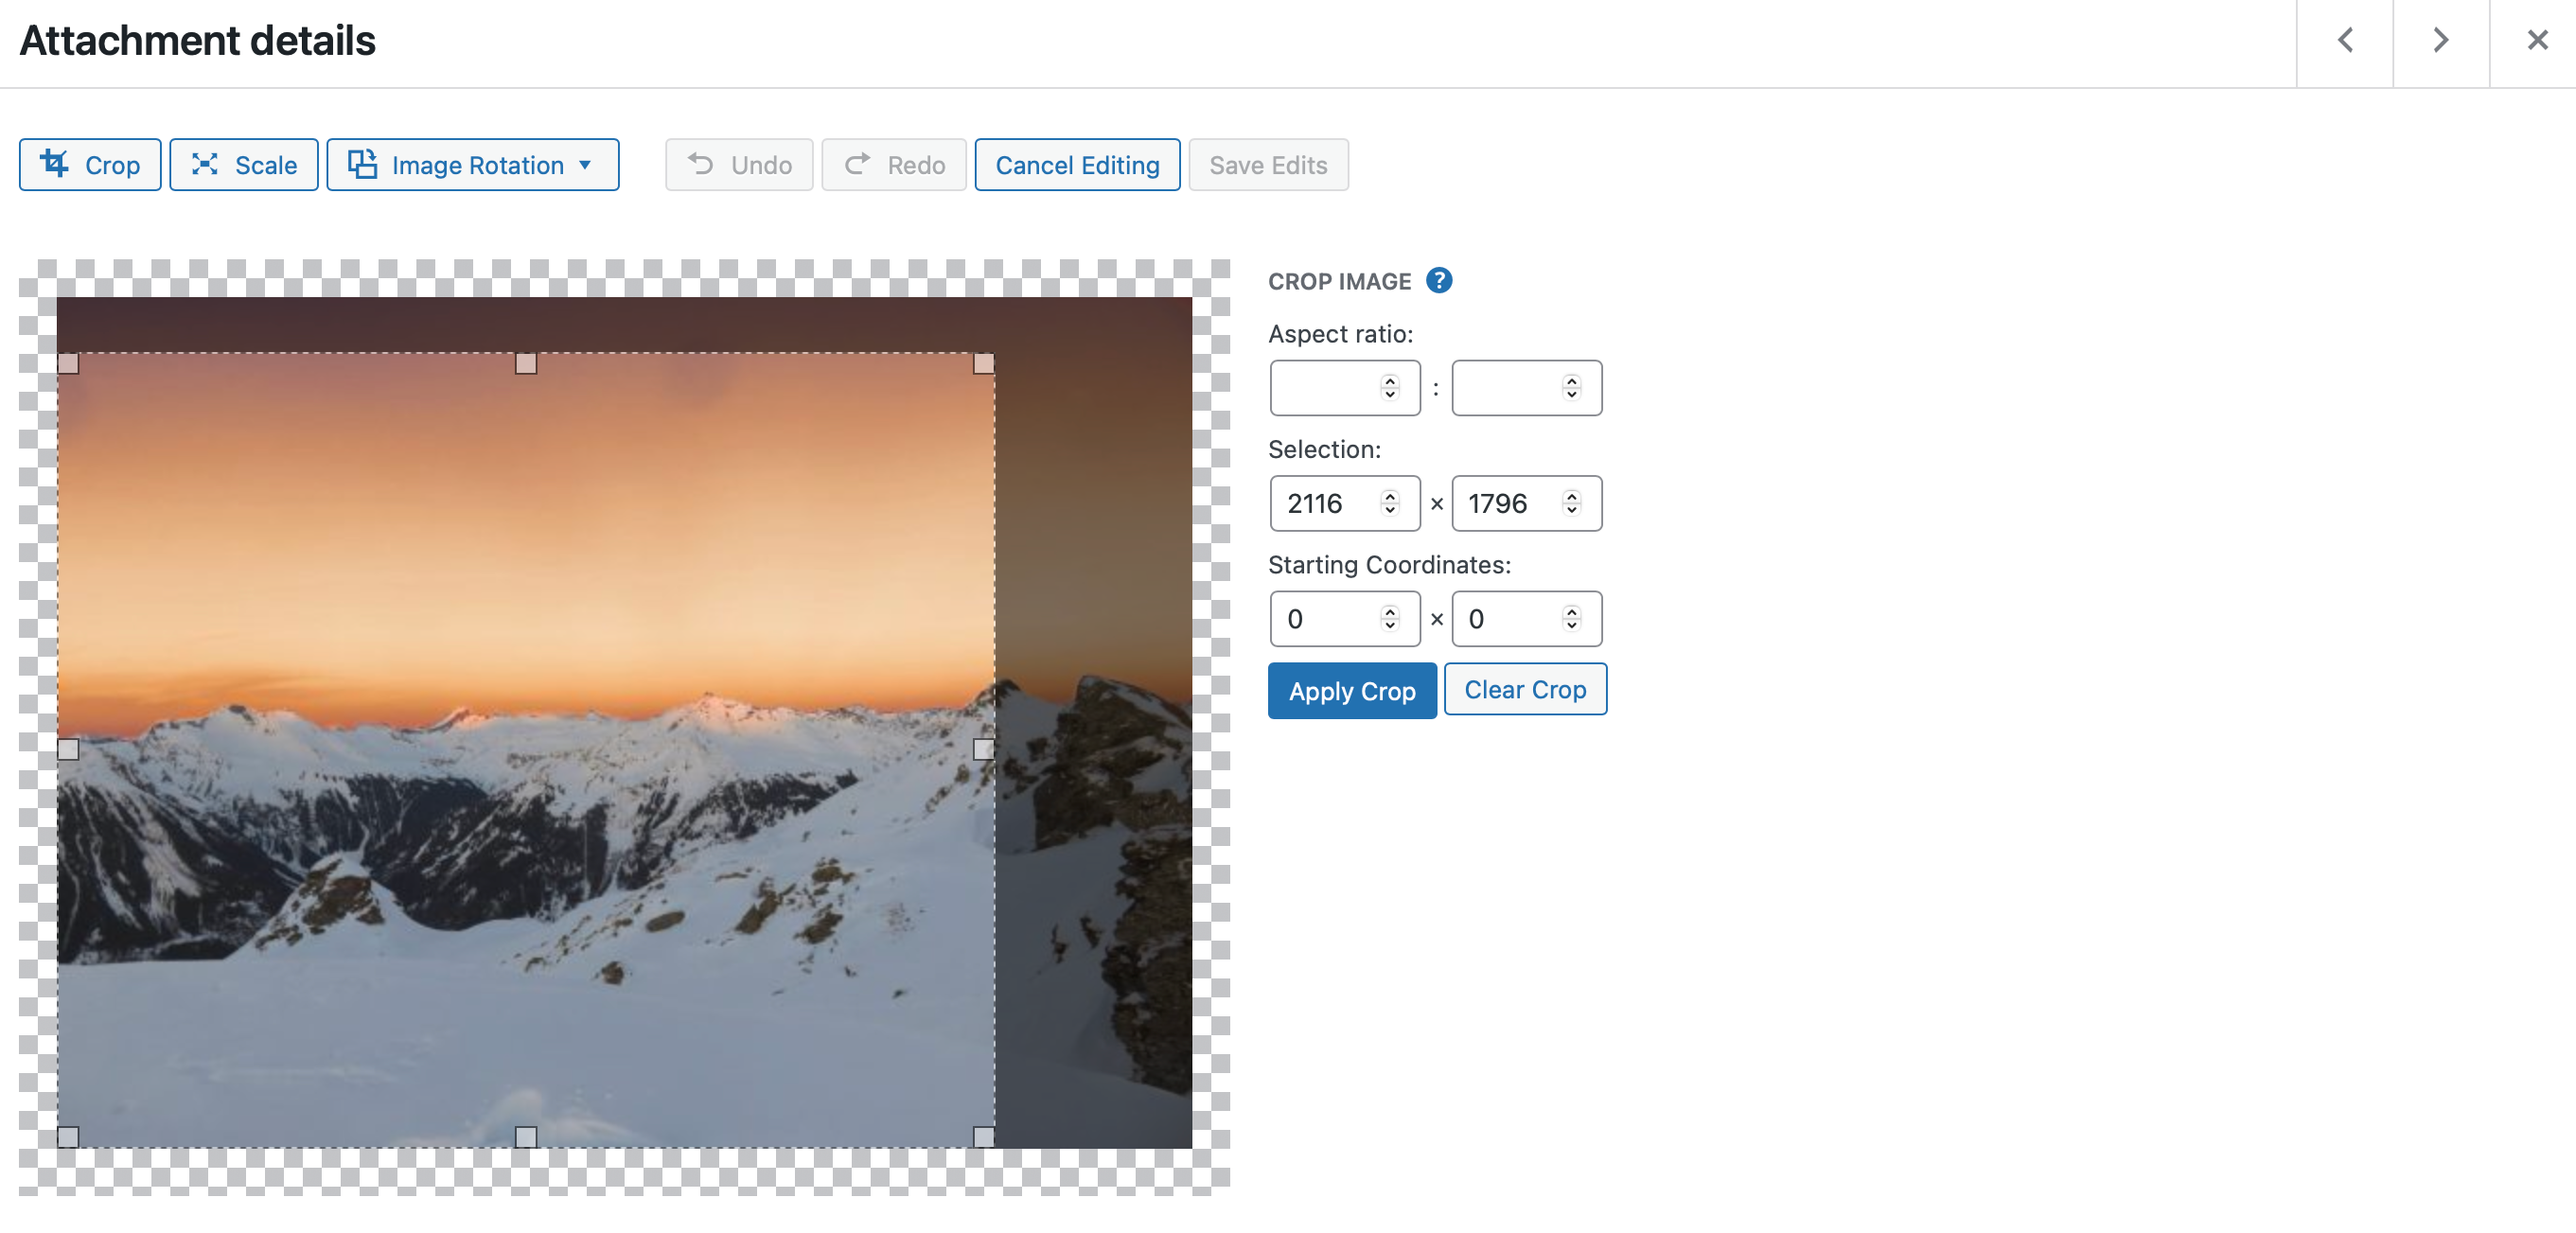This screenshot has width=2576, height=1233.
Task: Select the Scale tool
Action: [243, 164]
